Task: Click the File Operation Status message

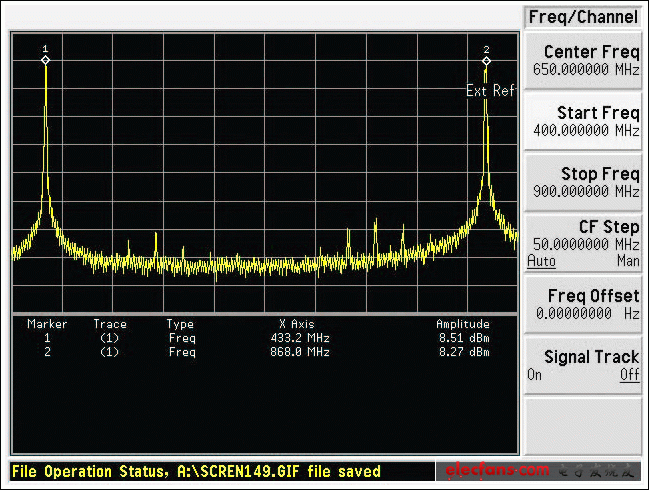Action: [x=196, y=471]
